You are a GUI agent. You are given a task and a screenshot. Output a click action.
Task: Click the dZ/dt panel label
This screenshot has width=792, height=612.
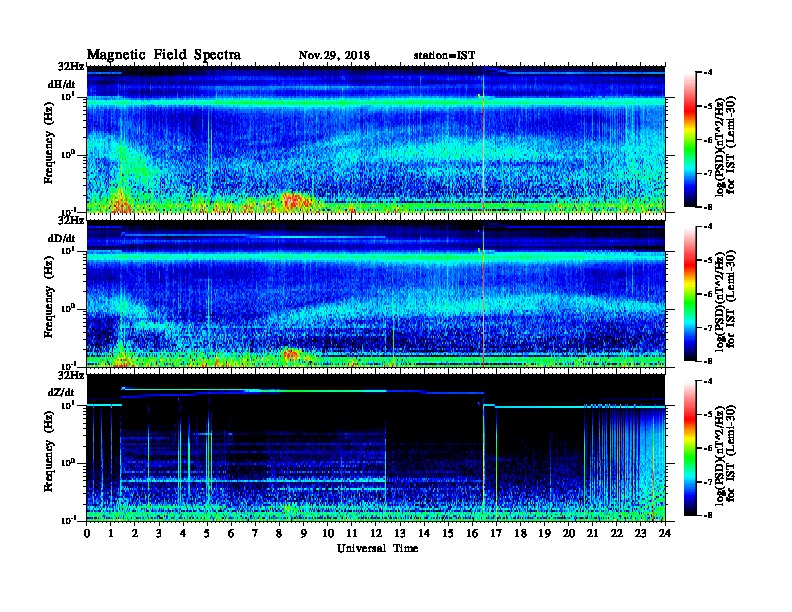coord(61,392)
